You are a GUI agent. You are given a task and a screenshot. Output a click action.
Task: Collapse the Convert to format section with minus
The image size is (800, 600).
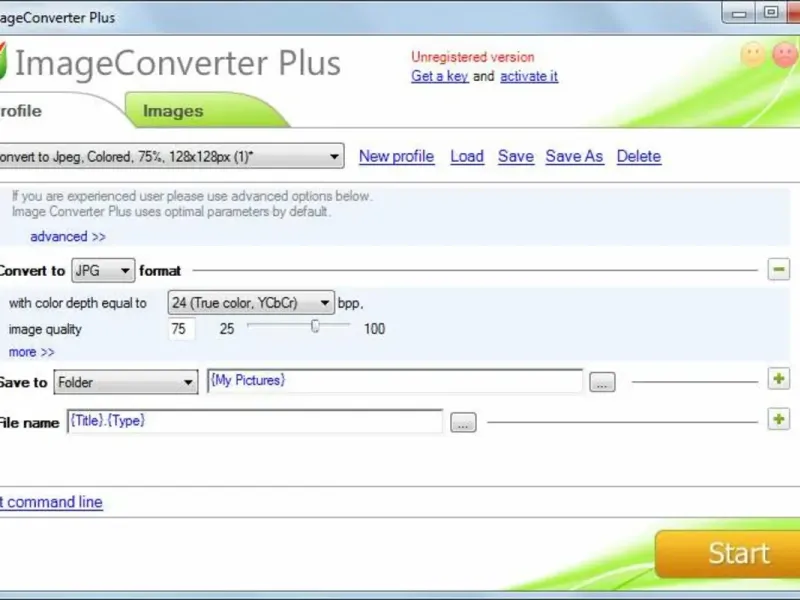point(779,269)
